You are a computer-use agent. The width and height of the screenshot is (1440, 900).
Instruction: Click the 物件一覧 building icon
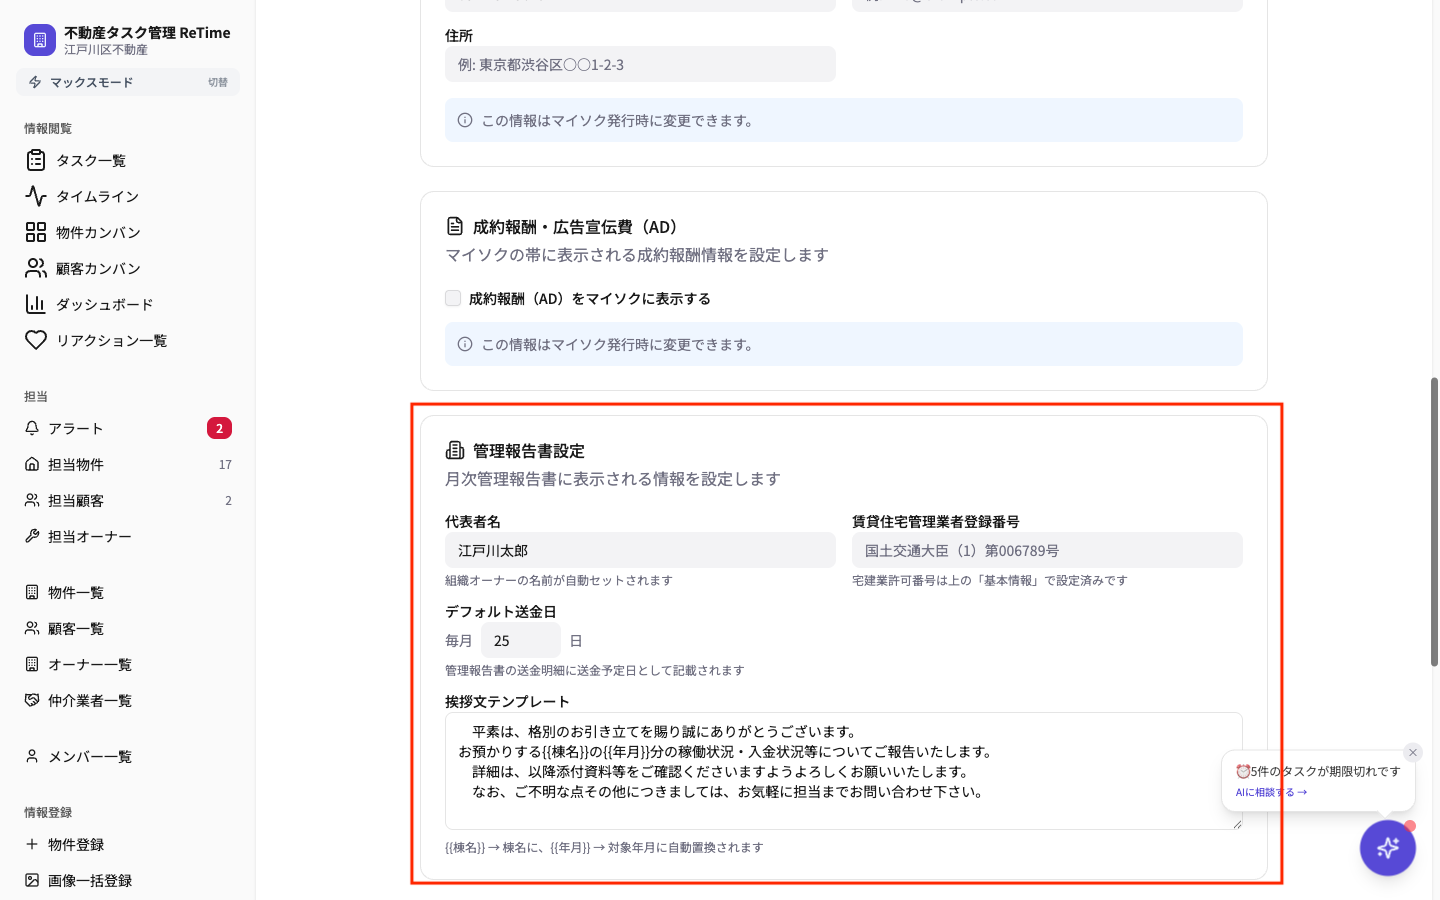pyautogui.click(x=32, y=592)
